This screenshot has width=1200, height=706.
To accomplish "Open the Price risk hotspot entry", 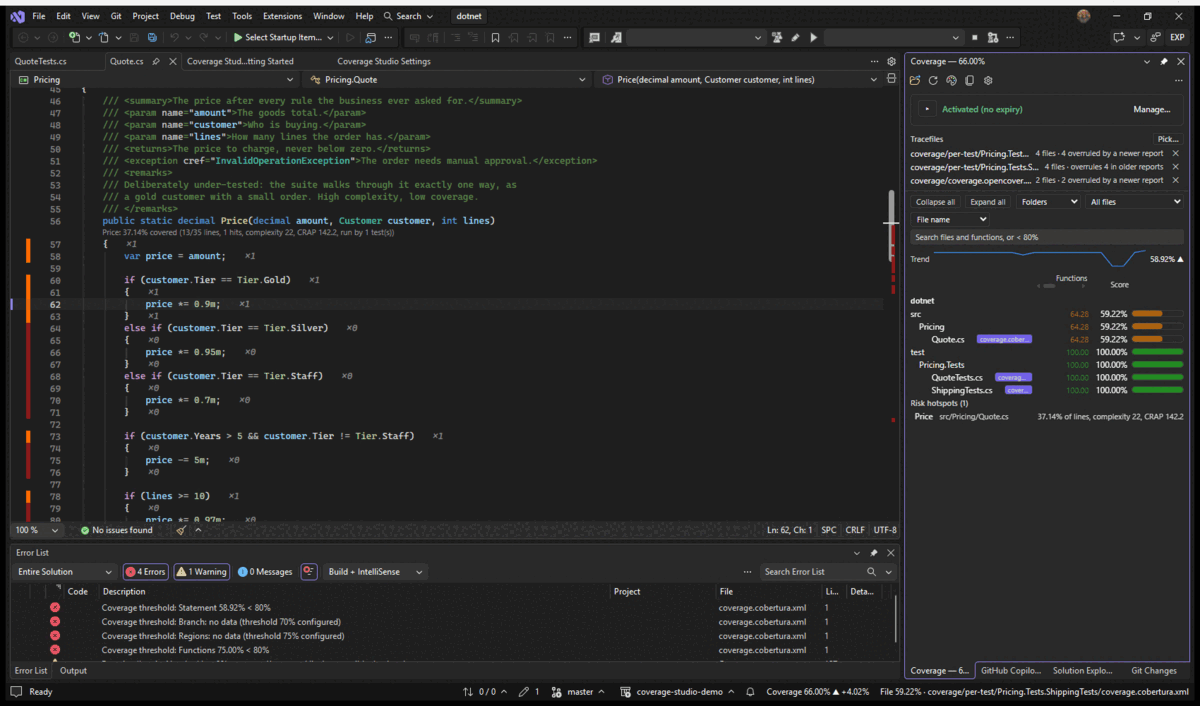I will [1047, 416].
